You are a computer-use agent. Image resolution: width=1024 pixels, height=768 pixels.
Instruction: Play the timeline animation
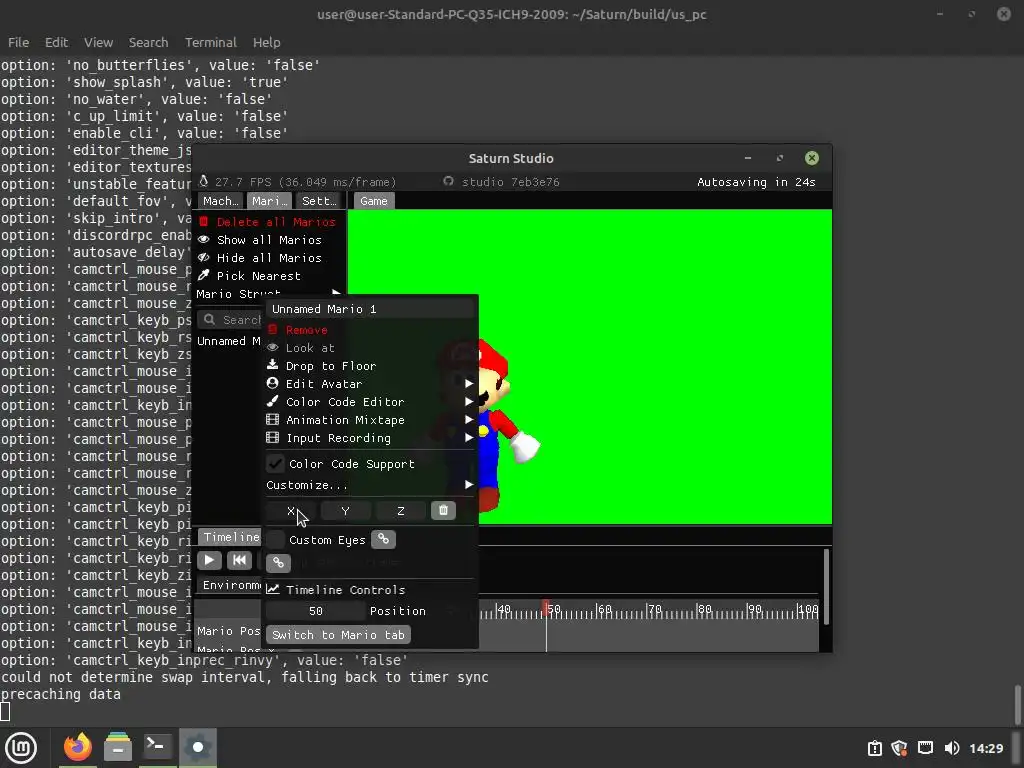209,560
